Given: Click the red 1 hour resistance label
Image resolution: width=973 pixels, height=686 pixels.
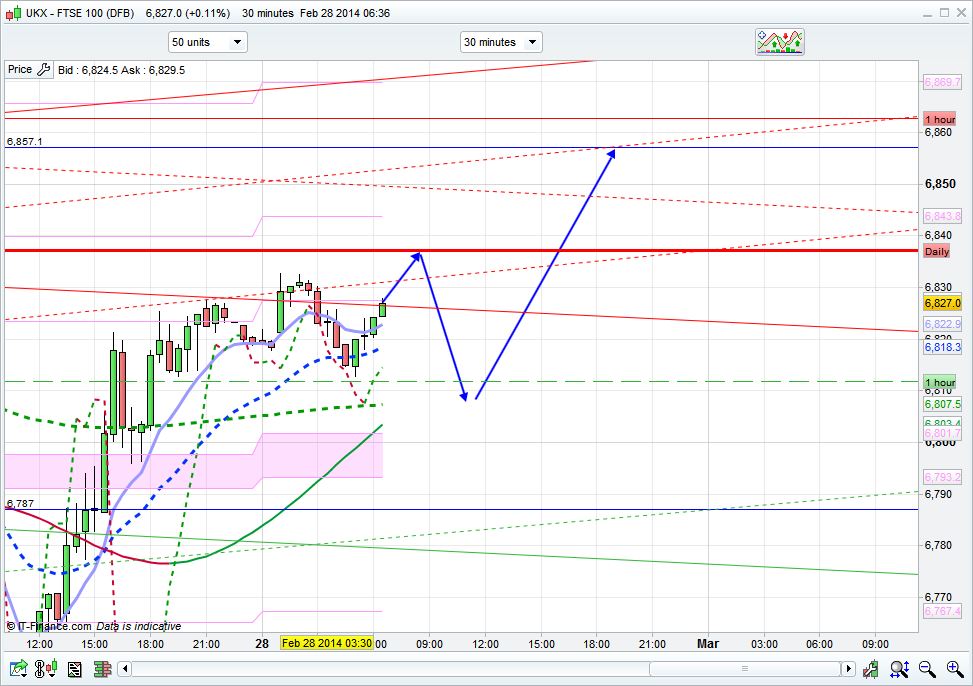Looking at the screenshot, I should point(939,119).
